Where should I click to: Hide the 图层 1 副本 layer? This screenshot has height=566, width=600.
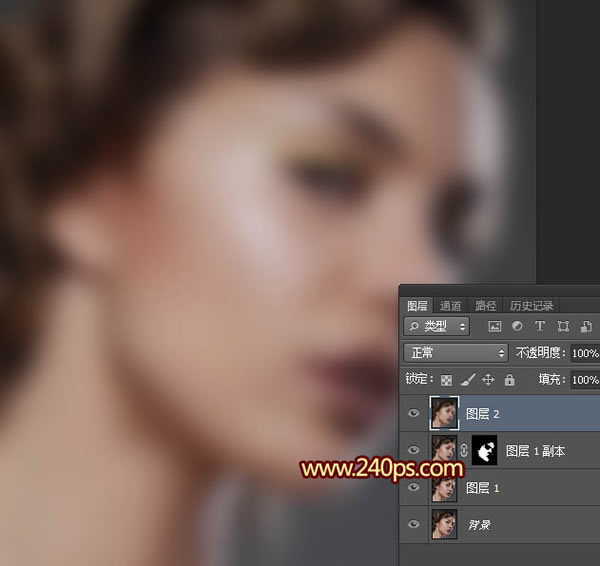tap(413, 450)
